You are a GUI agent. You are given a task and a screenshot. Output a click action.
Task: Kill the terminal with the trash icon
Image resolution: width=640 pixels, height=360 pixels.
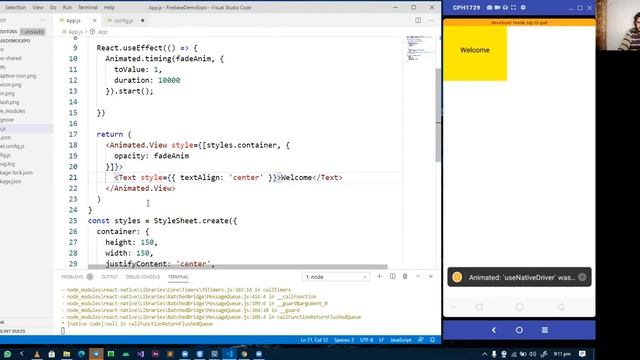tap(405, 276)
